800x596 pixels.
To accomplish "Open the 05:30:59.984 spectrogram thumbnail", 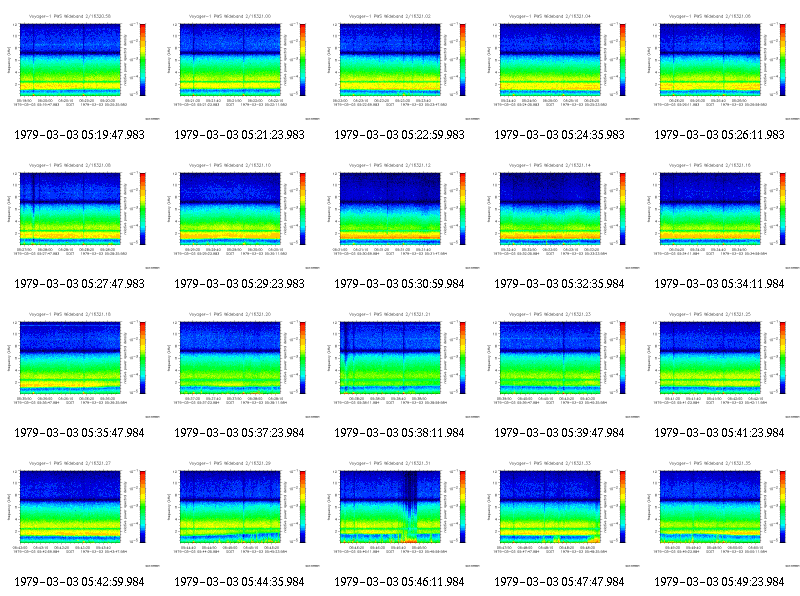I will point(401,214).
